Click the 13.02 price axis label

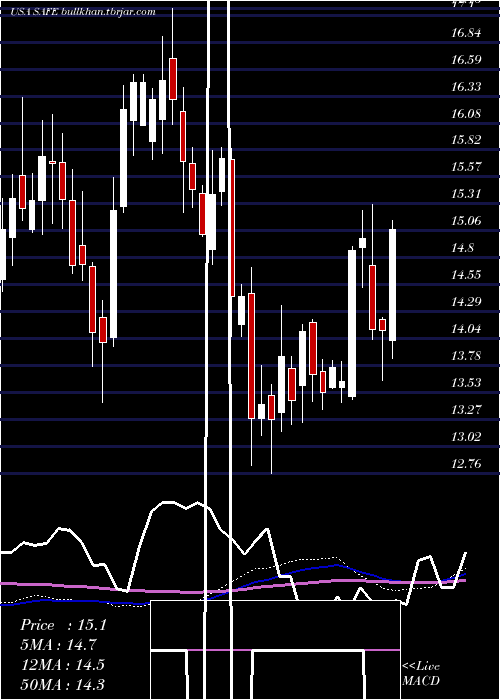coord(466,437)
